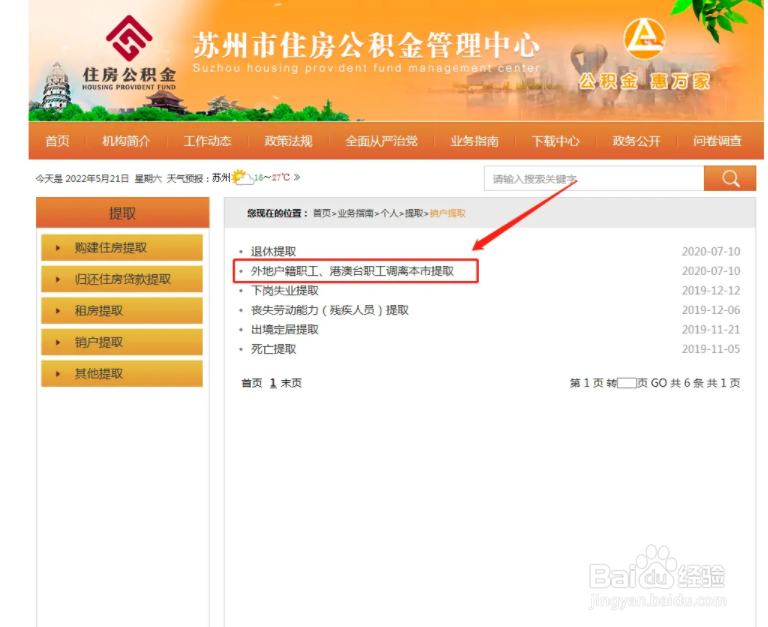Click the date 2019-11-05
768x627 pixels.
(x=711, y=349)
